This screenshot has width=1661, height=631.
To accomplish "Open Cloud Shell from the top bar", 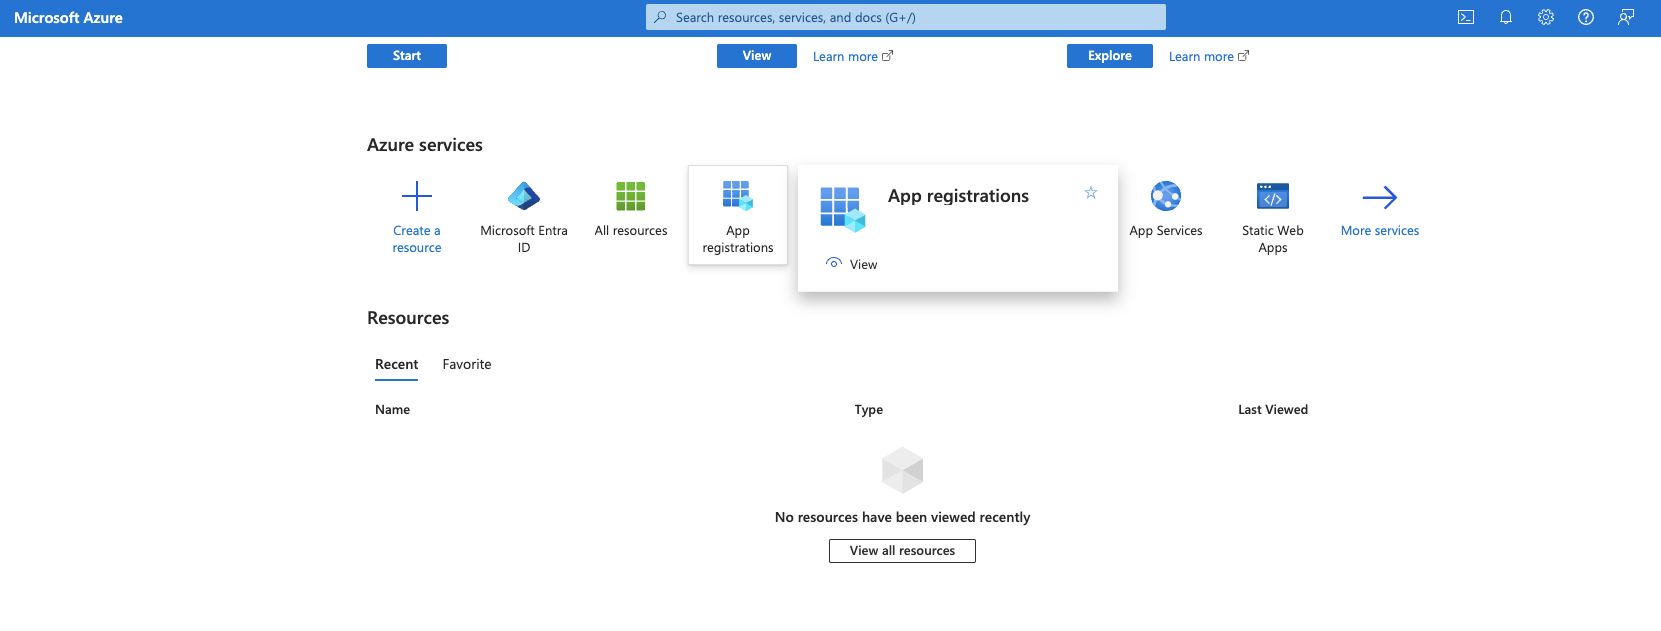I will [x=1466, y=17].
